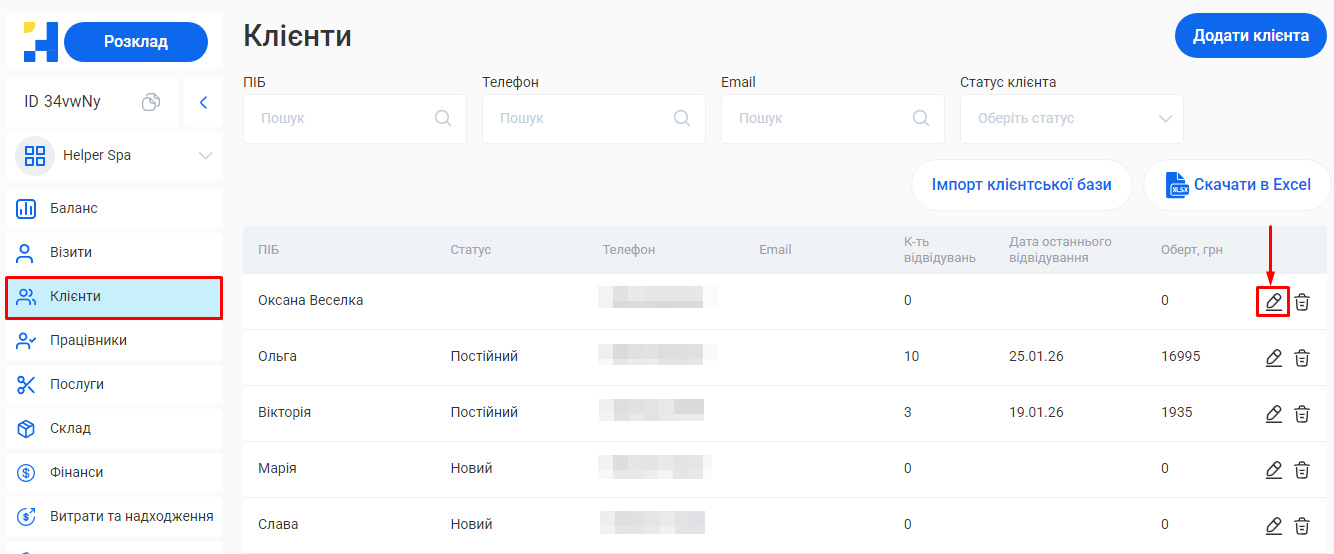
Task: Go to Працівники section
Action: tap(114, 341)
